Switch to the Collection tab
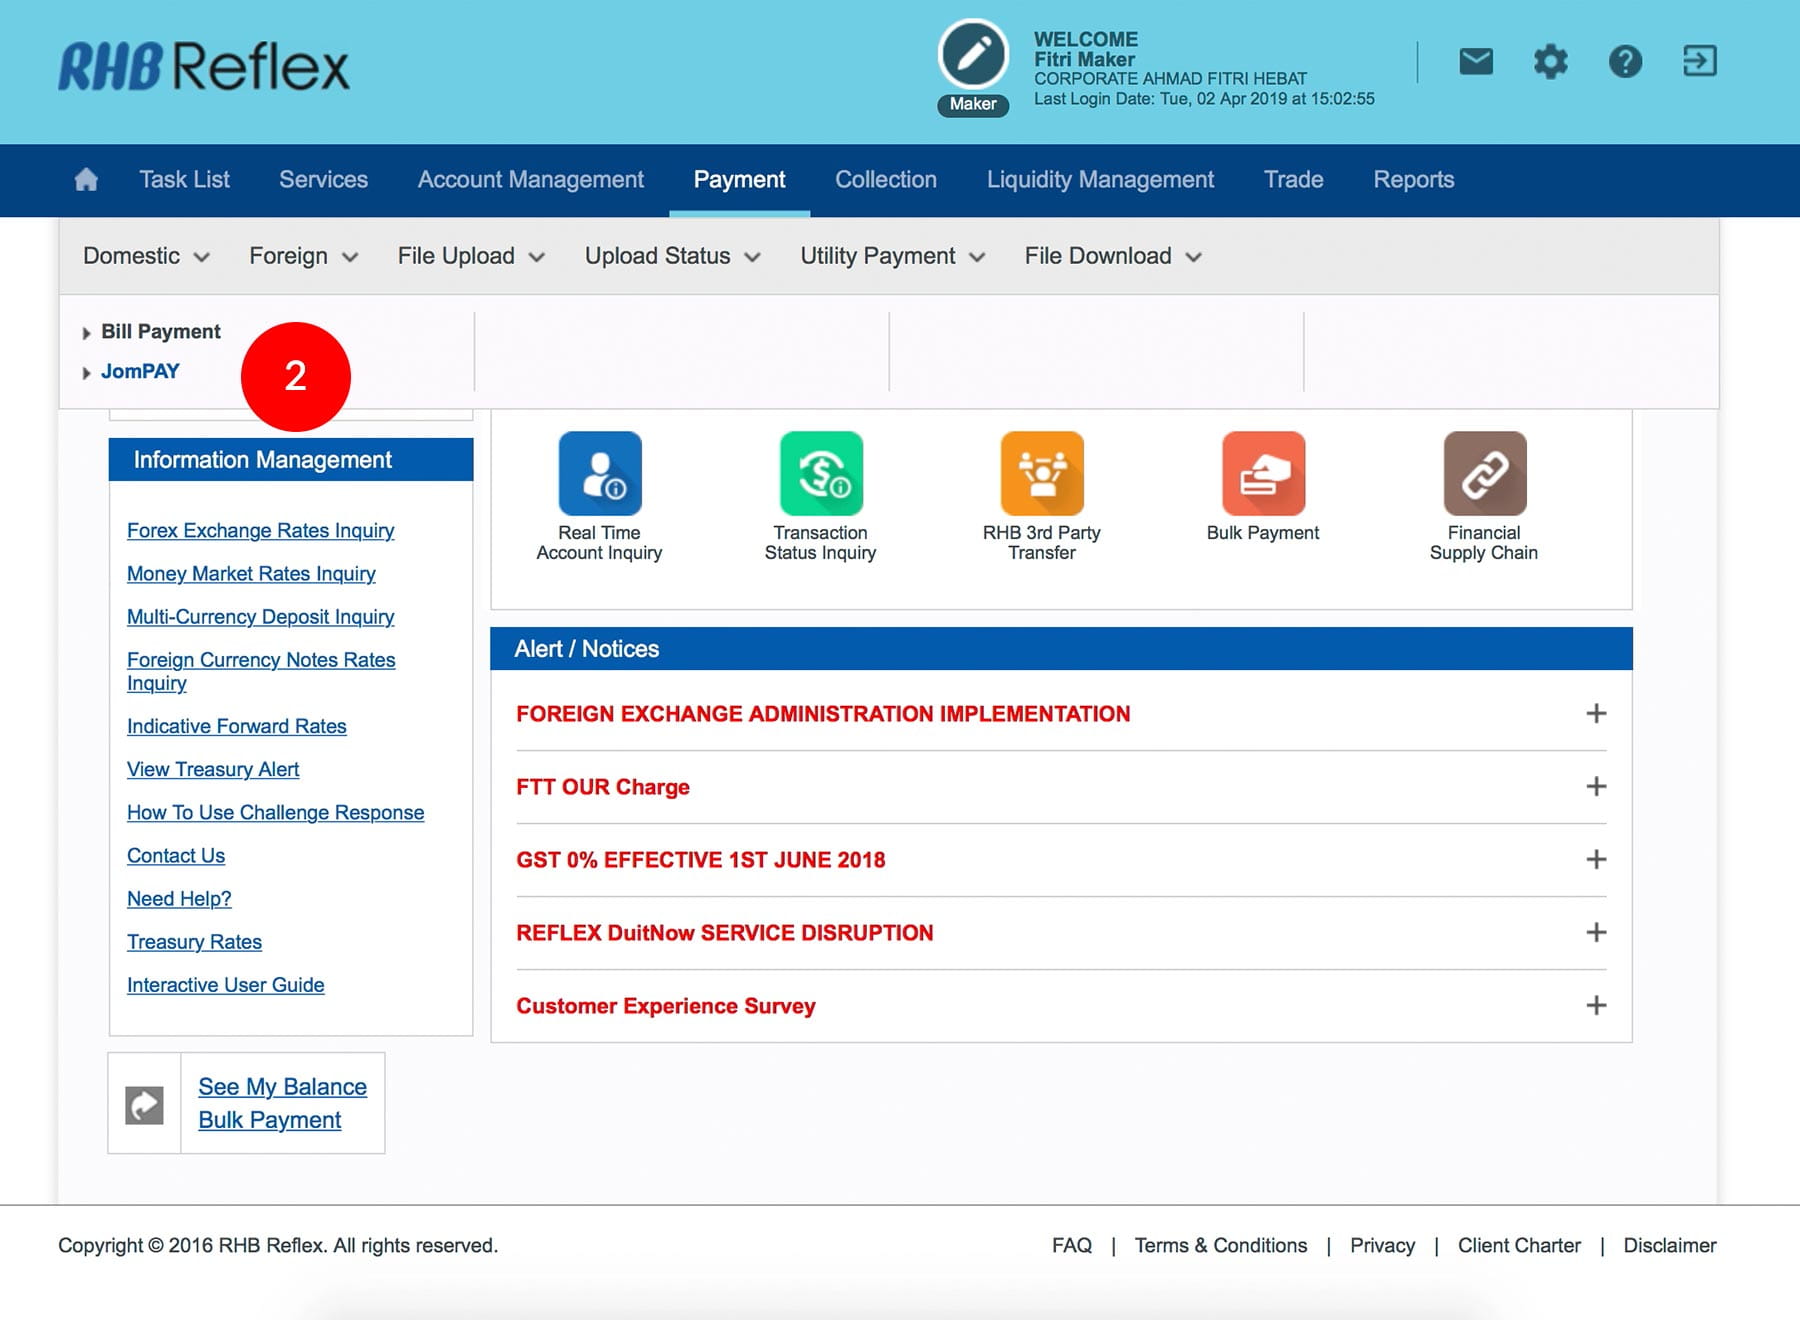The height and width of the screenshot is (1320, 1800). pyautogui.click(x=886, y=180)
